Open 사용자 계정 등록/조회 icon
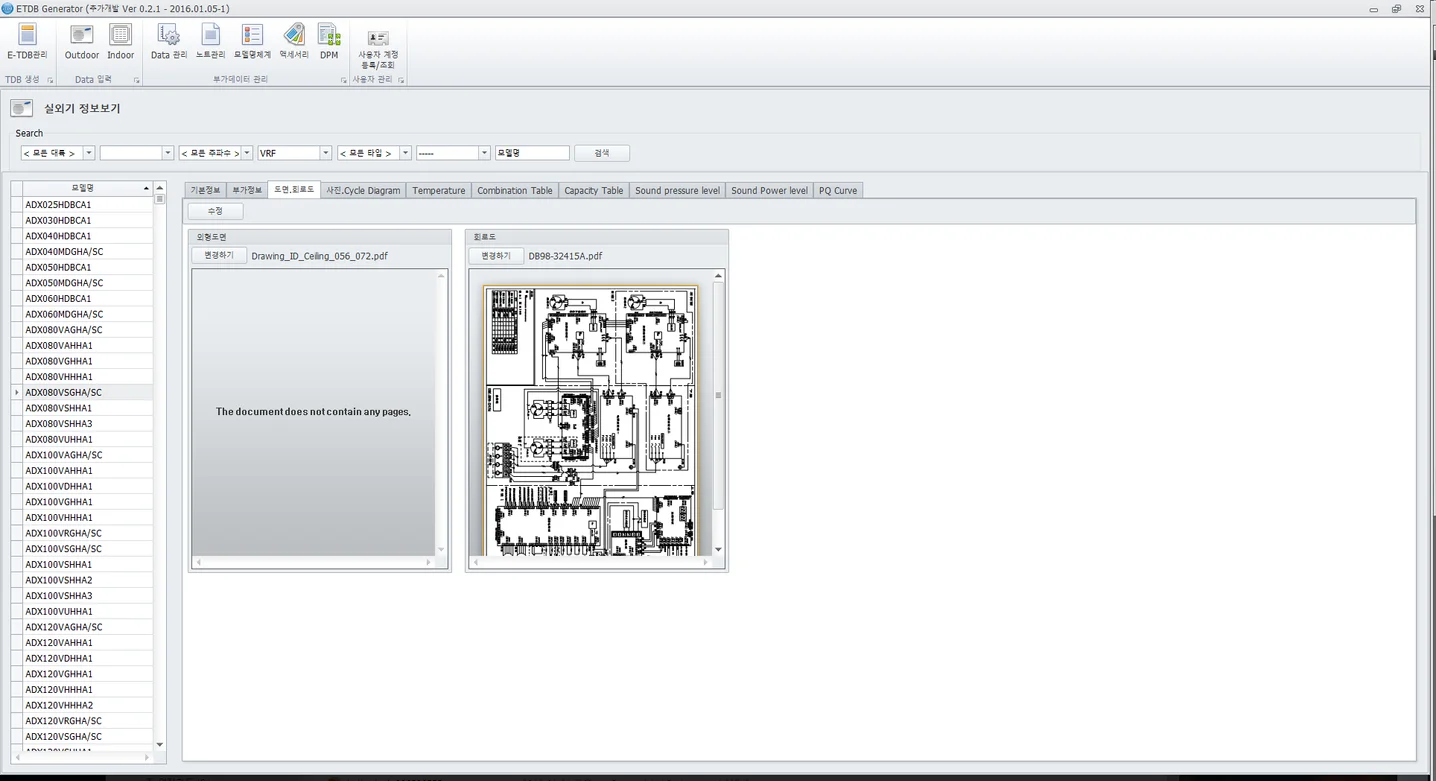 click(378, 49)
